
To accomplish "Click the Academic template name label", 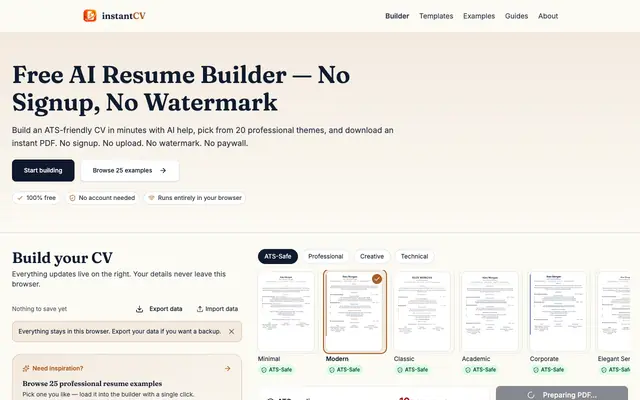I will point(476,359).
